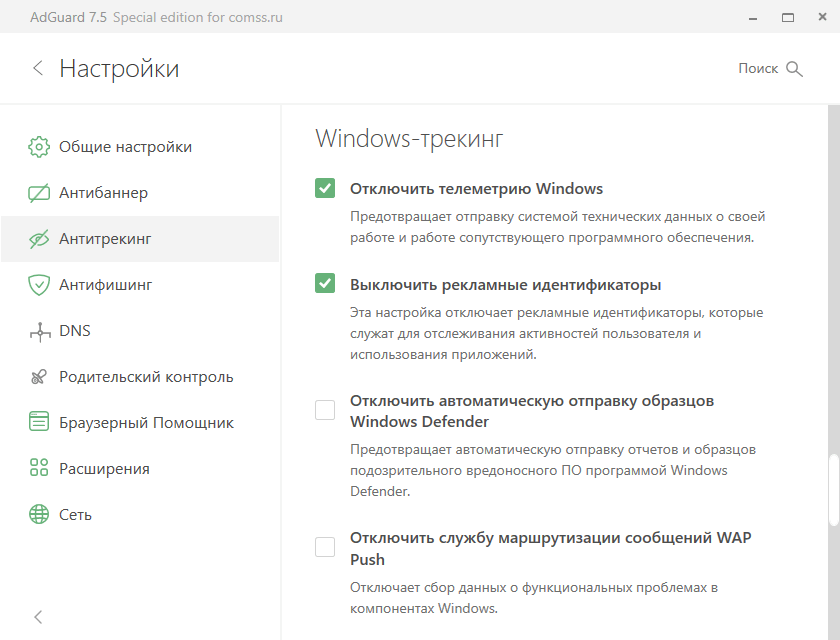Close the AdGuard window

[x=822, y=17]
